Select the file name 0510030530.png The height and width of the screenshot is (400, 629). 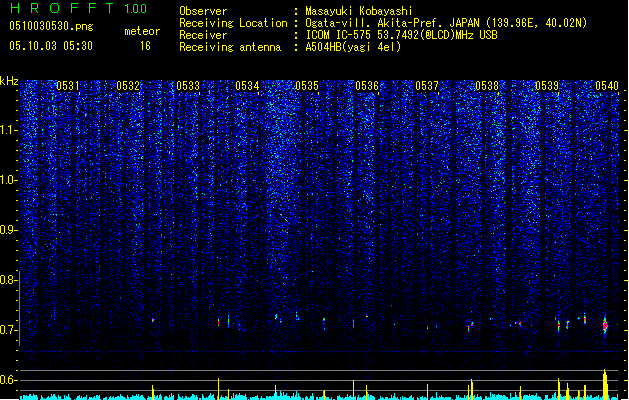[51, 26]
